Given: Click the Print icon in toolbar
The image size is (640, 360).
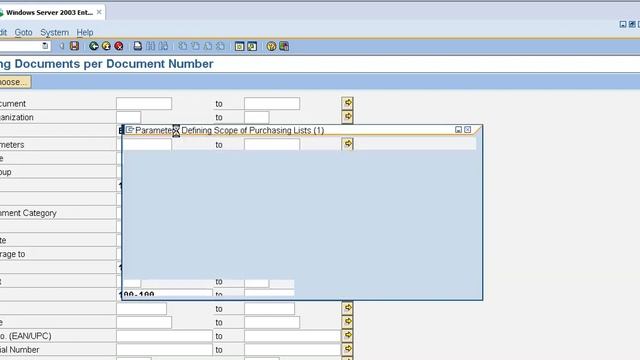Looking at the screenshot, I should tap(138, 46).
